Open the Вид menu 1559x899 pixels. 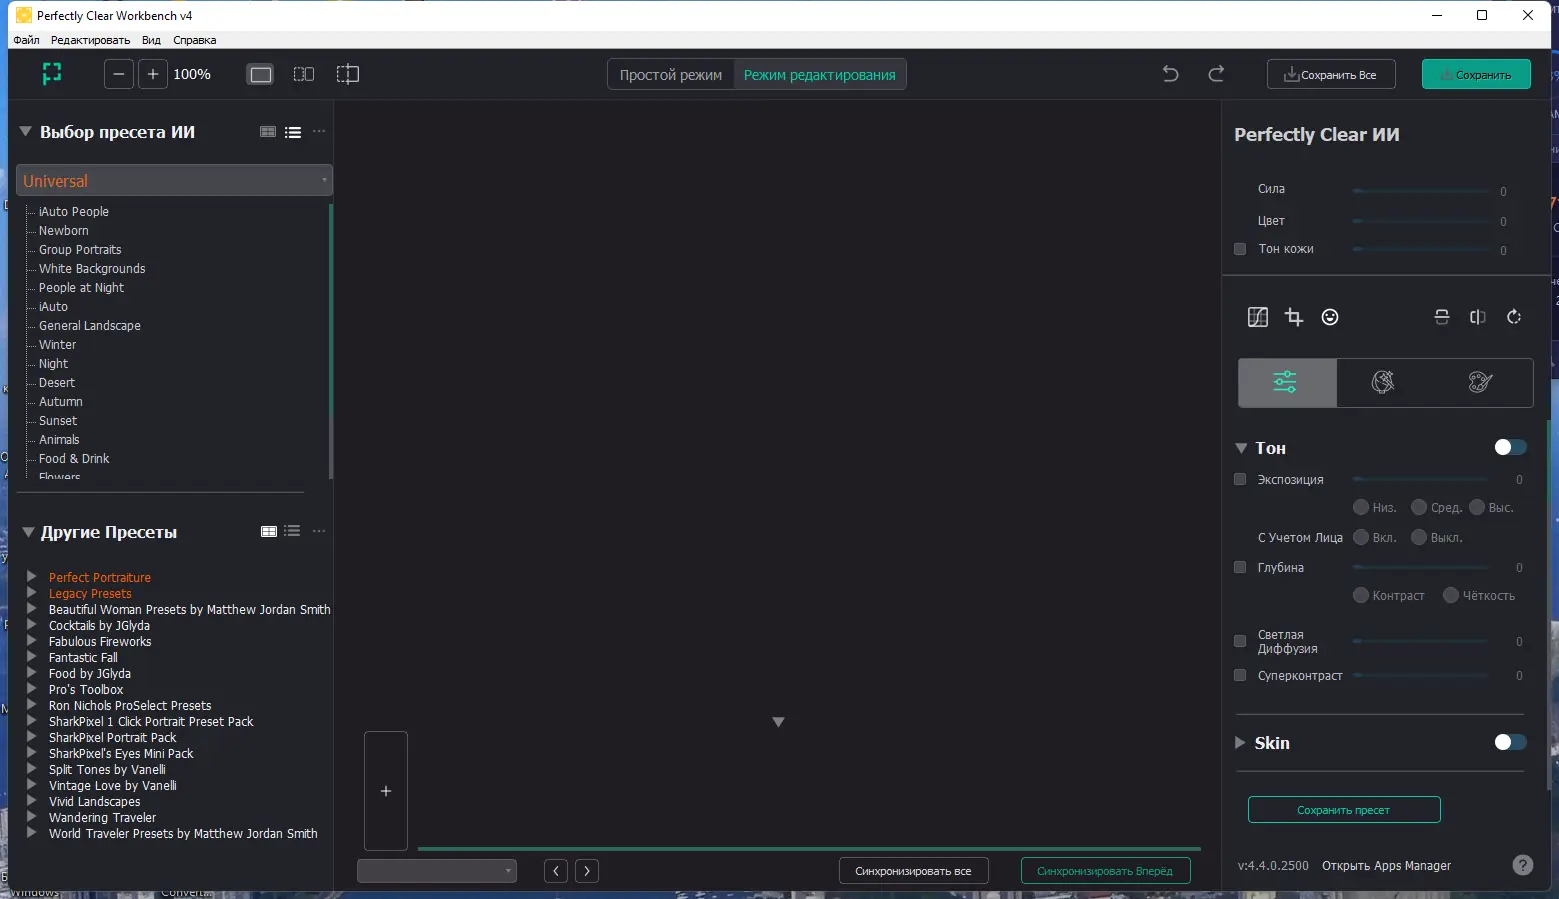151,40
